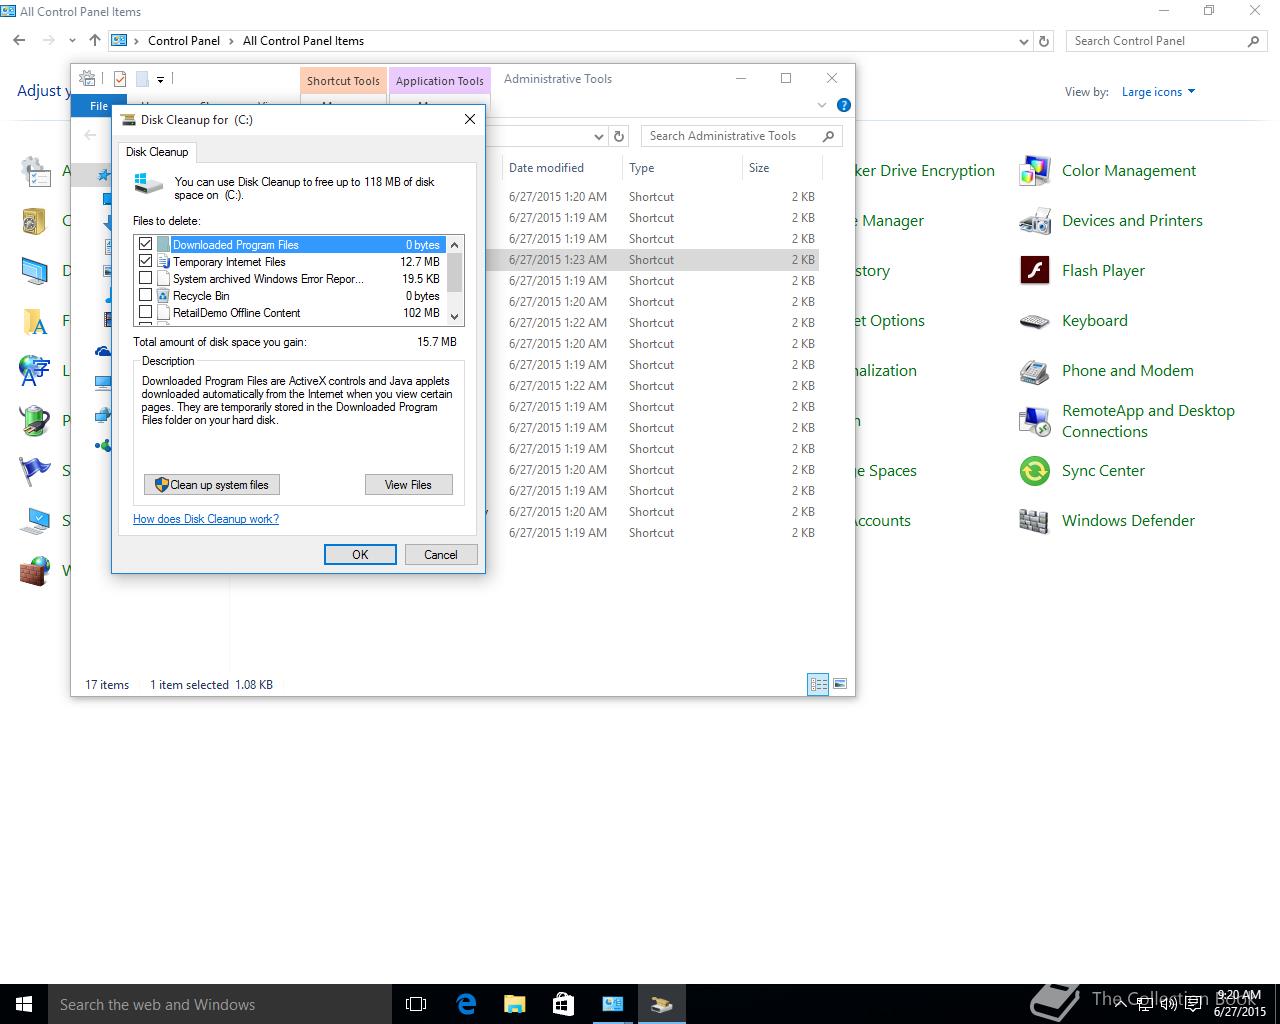Click Clean up system files button
Screen dimensions: 1280x1024
212,484
